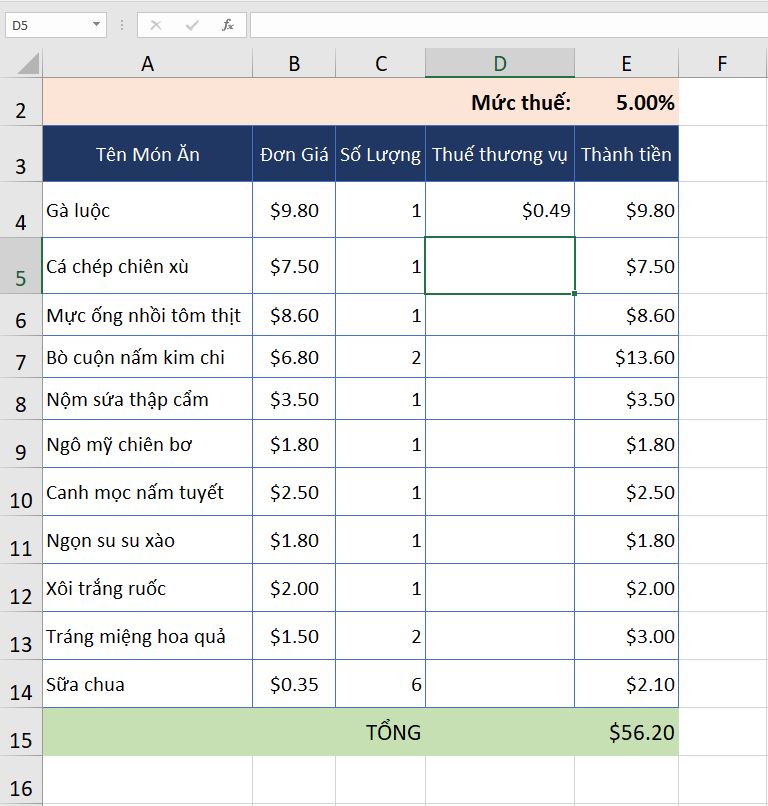Click the 'Thuế thương vụ' header cell
The width and height of the screenshot is (768, 806).
(x=500, y=154)
